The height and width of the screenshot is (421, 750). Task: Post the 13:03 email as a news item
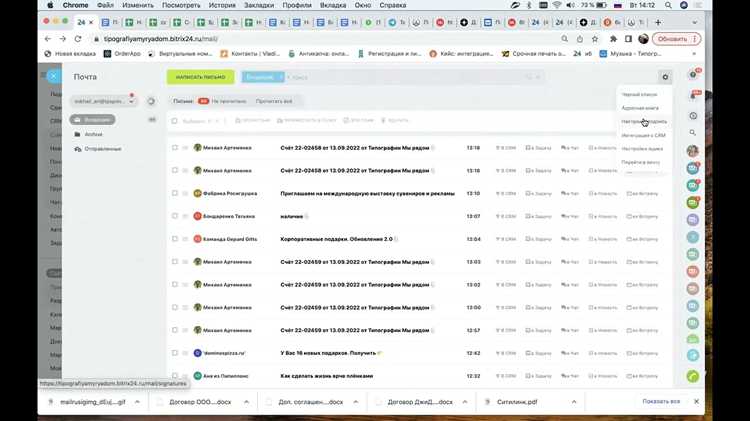click(x=603, y=262)
